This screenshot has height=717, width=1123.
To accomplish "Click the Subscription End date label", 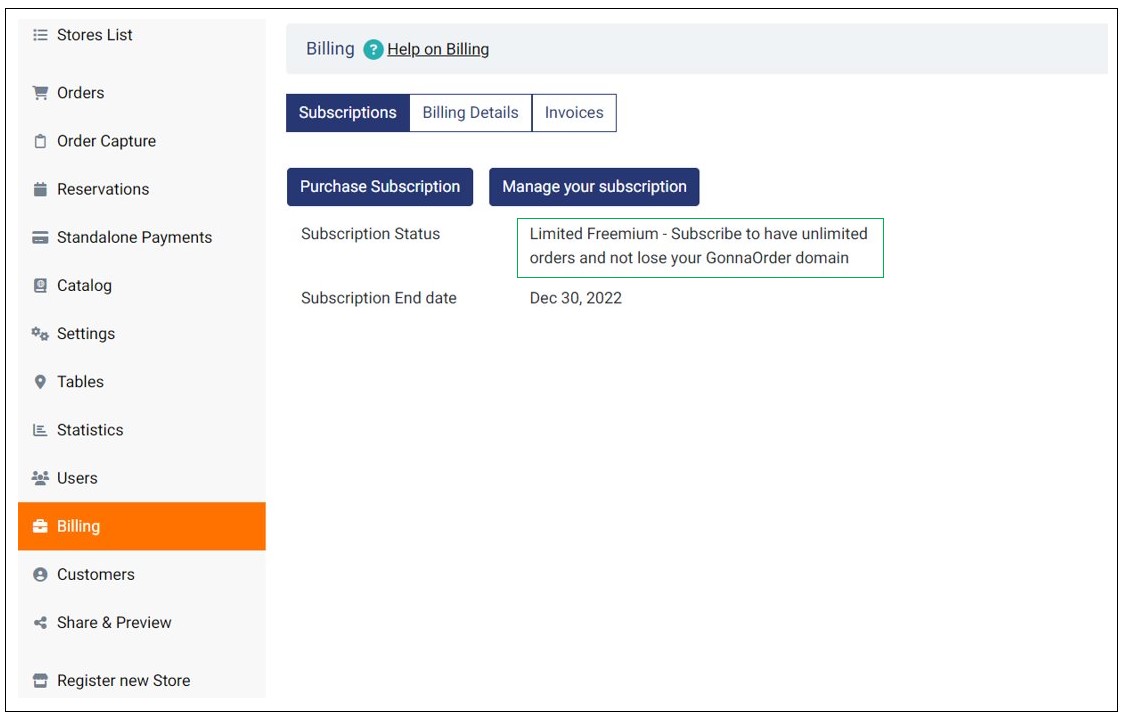I will [x=378, y=298].
